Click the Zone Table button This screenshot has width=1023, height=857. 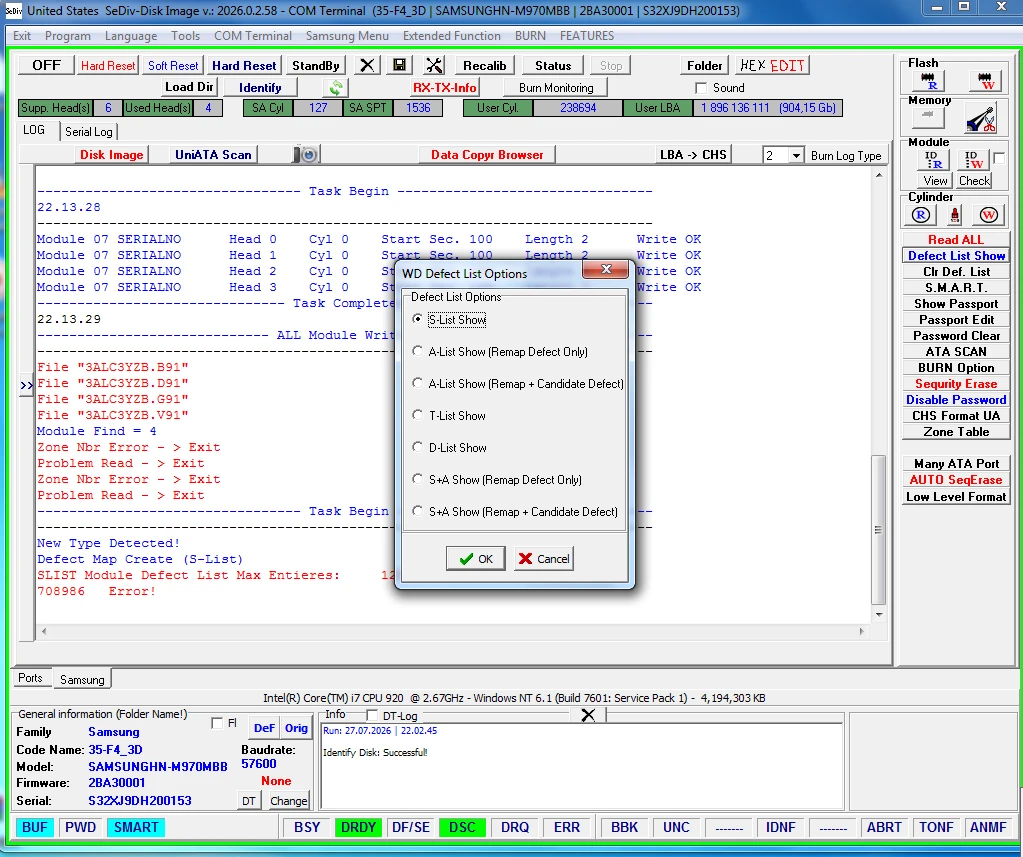point(956,432)
